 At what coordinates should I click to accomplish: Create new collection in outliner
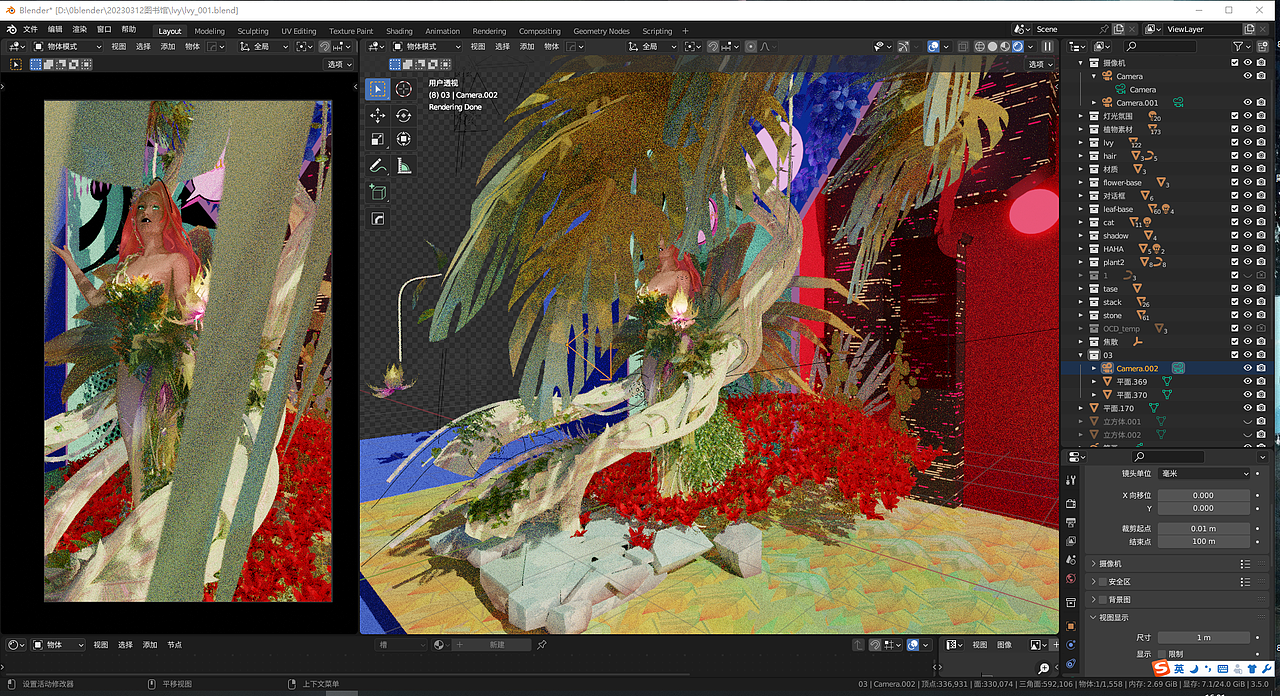pos(1261,46)
